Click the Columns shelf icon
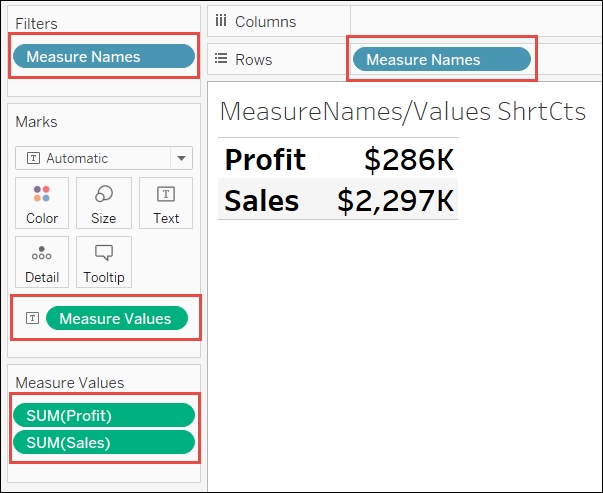The width and height of the screenshot is (603, 493). 221,21
